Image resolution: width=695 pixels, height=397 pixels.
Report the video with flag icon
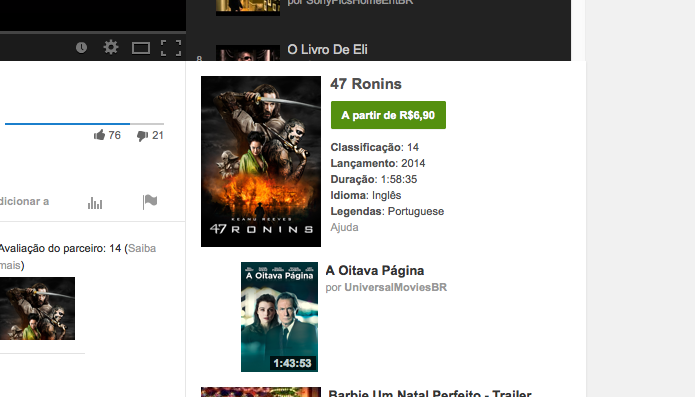click(x=150, y=202)
